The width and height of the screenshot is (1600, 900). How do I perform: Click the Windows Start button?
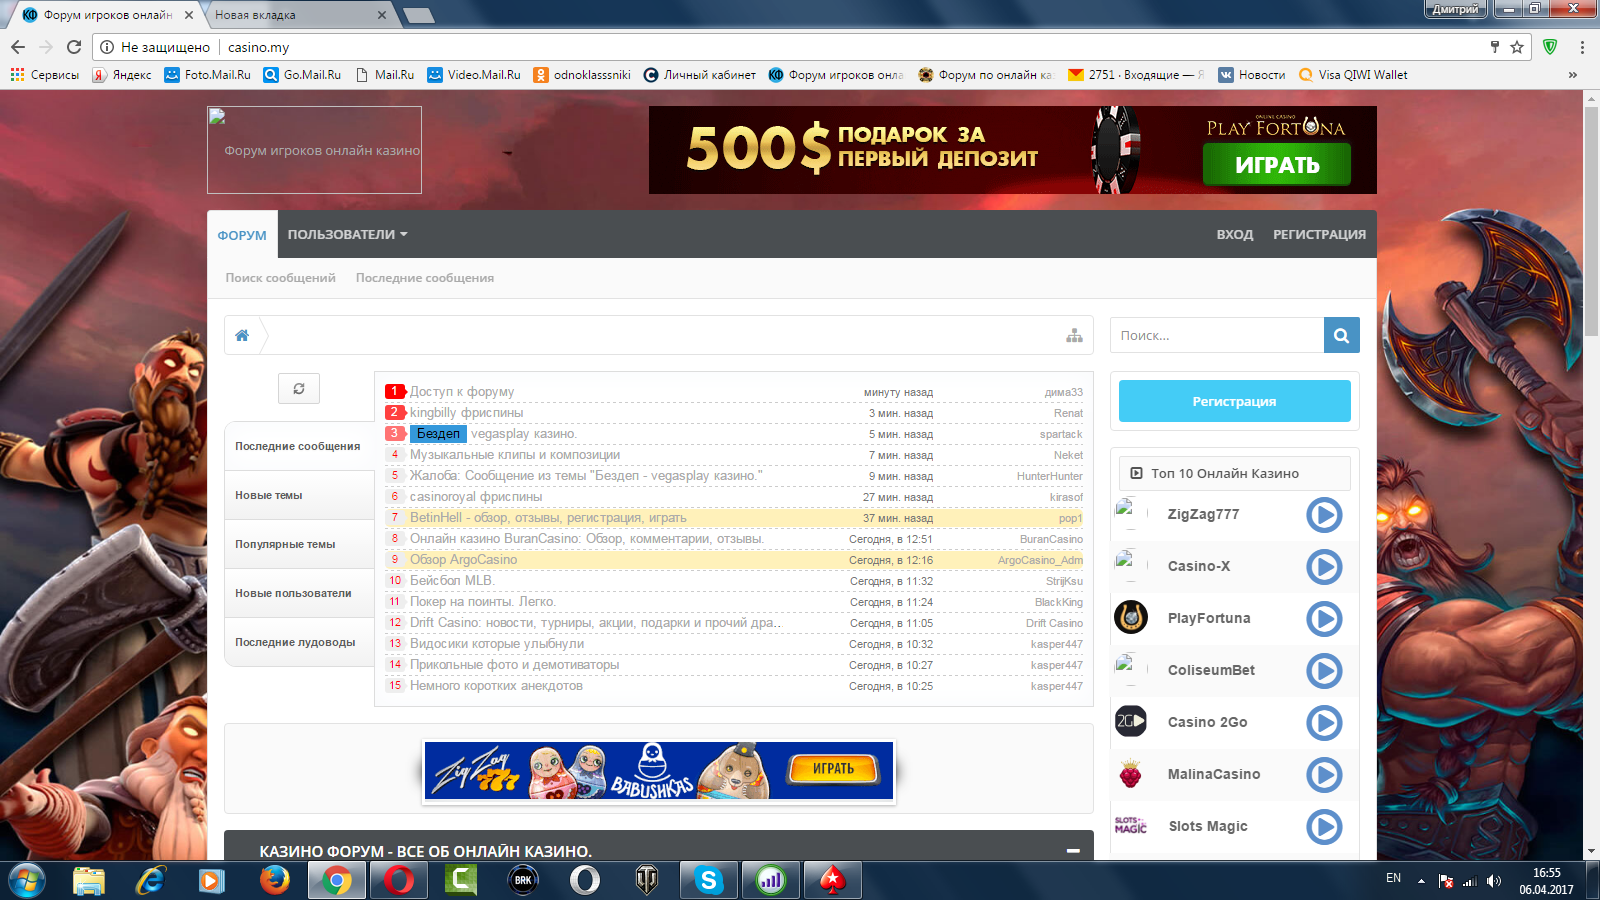coord(27,880)
